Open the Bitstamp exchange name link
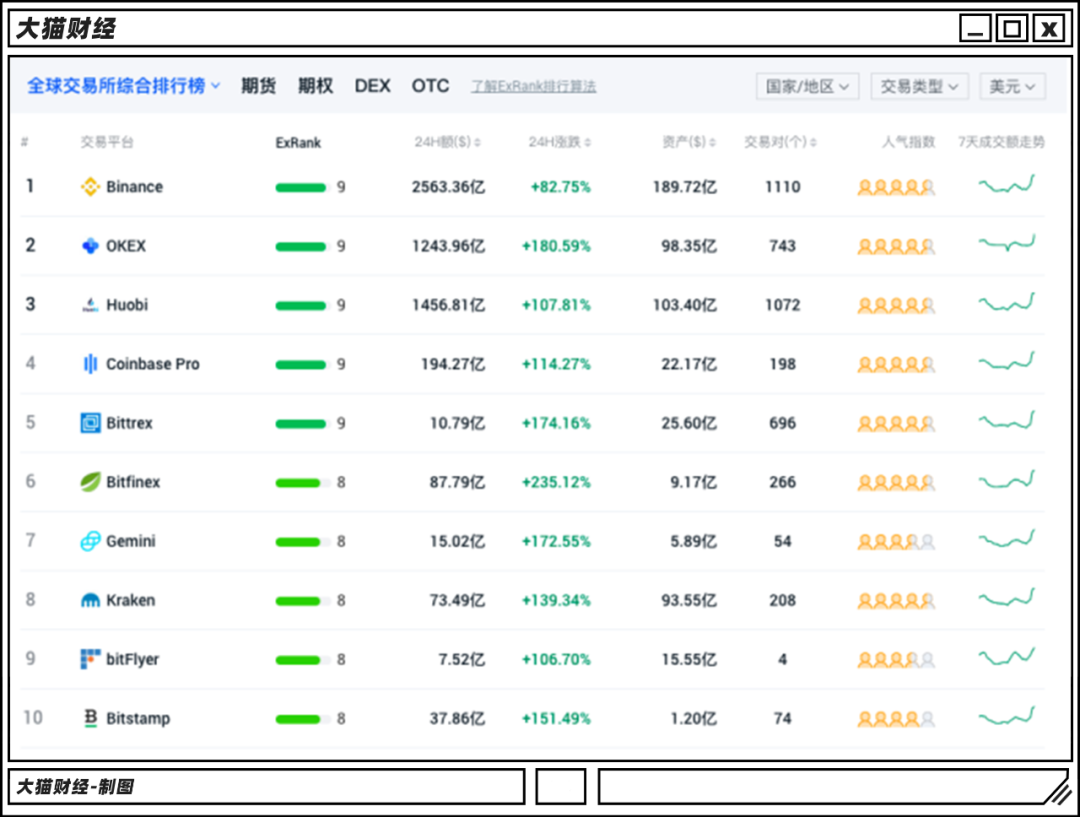The height and width of the screenshot is (817, 1080). [138, 718]
